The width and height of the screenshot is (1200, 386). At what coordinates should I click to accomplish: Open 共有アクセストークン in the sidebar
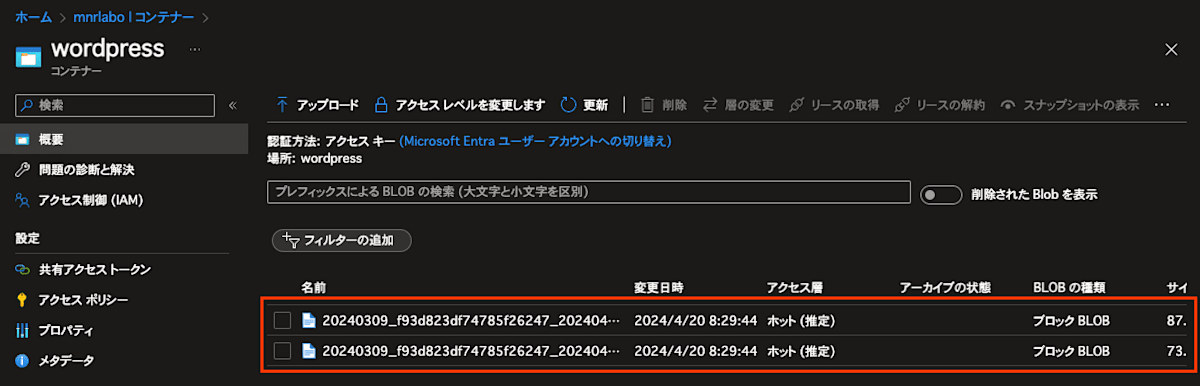point(94,270)
